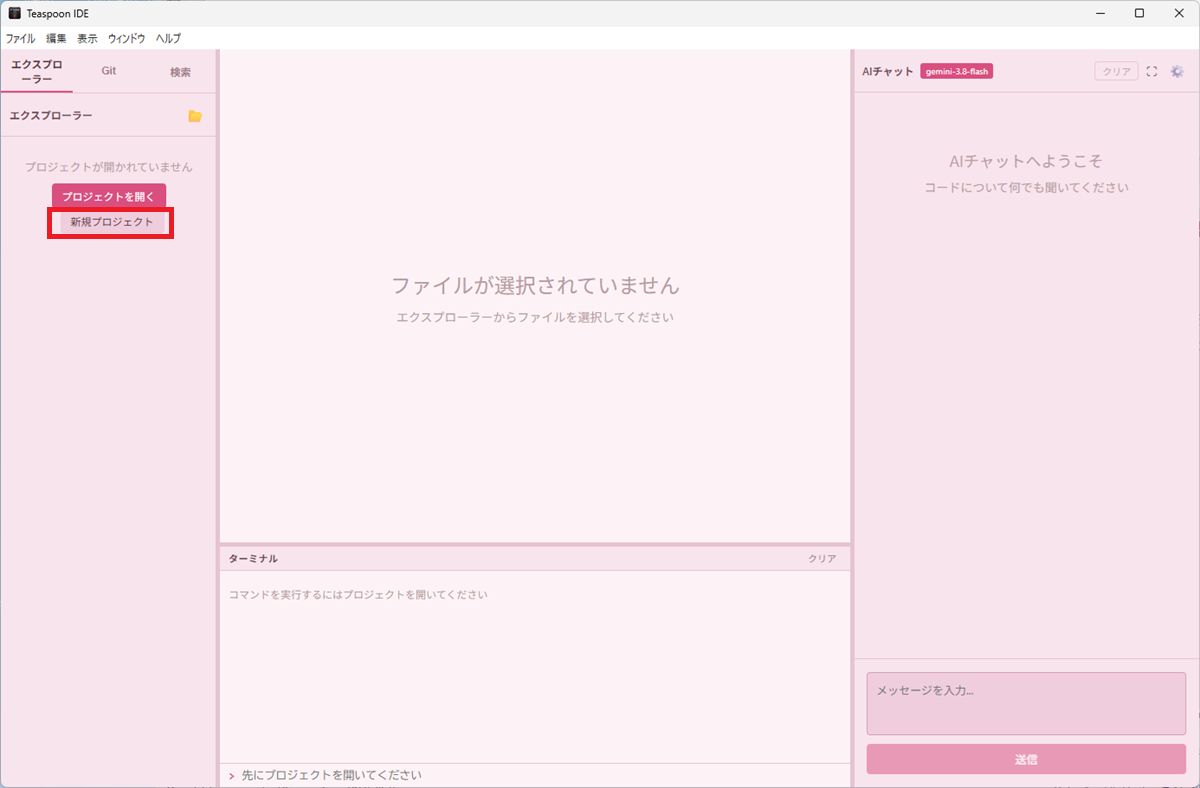Click the AIチャット panel title
The width and height of the screenshot is (1200, 788).
point(888,72)
